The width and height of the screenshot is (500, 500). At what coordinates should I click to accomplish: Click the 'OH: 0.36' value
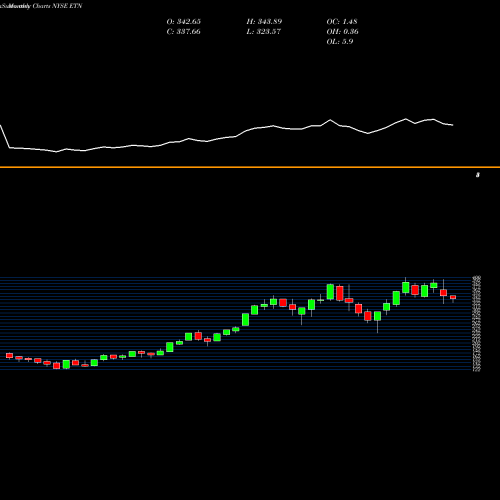pos(343,32)
